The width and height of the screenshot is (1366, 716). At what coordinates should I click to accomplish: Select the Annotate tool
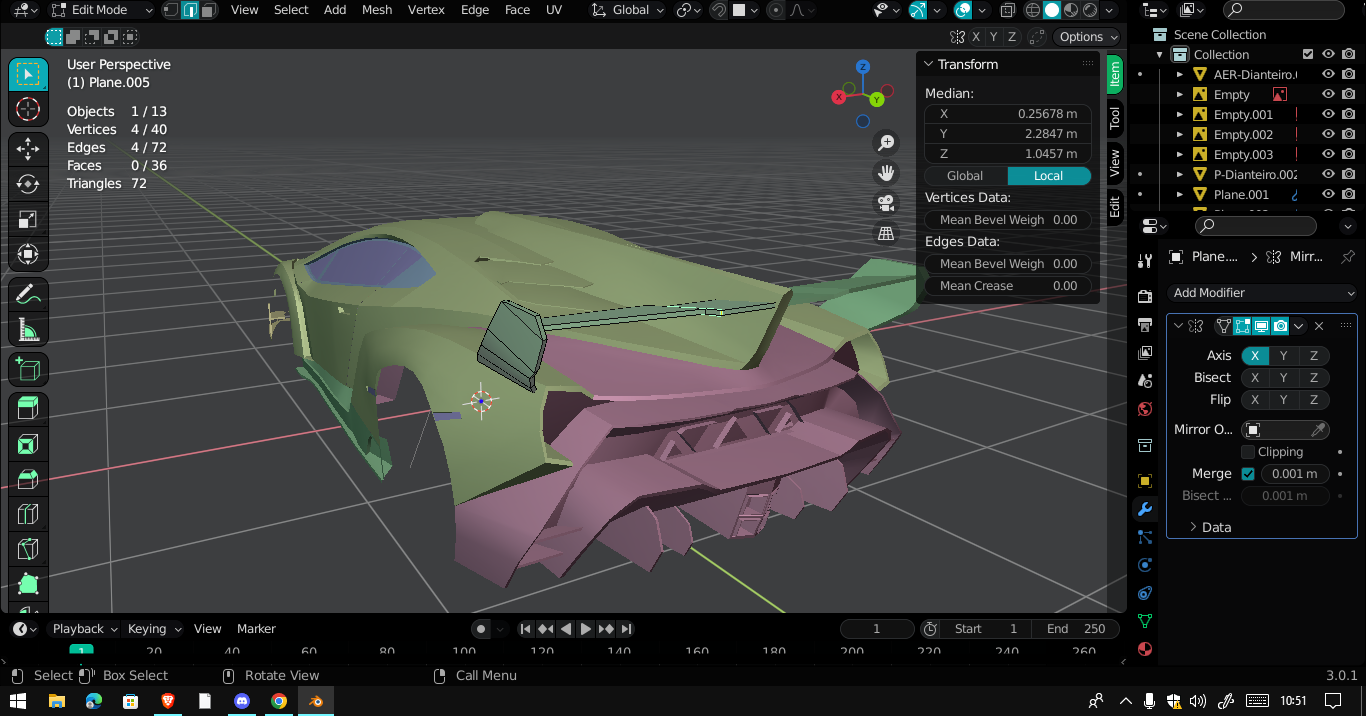coord(28,294)
